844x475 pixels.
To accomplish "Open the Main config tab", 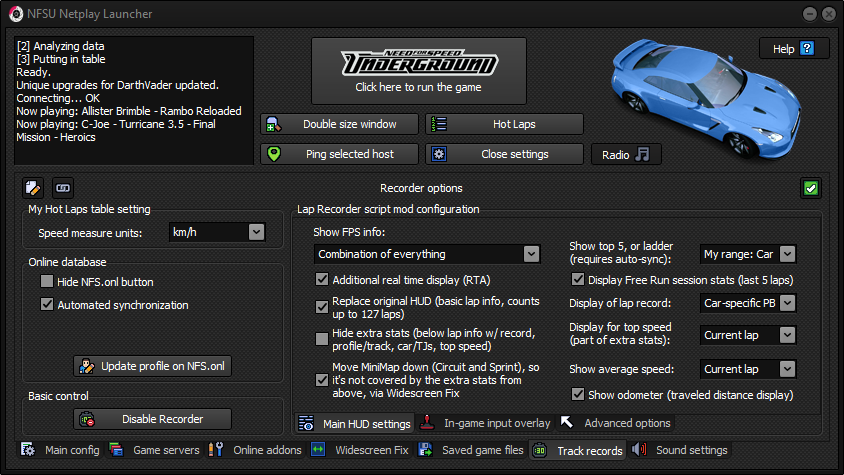I will pyautogui.click(x=60, y=450).
